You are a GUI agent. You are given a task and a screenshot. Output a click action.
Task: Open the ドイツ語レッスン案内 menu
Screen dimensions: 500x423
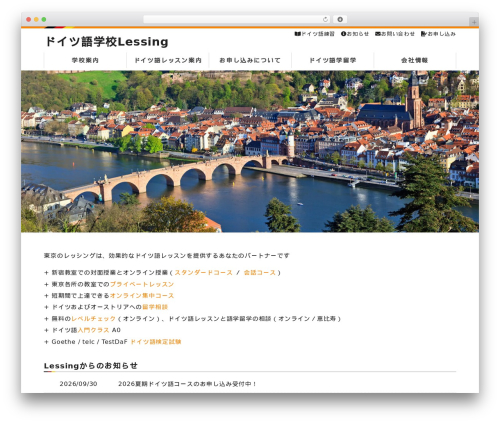168,60
